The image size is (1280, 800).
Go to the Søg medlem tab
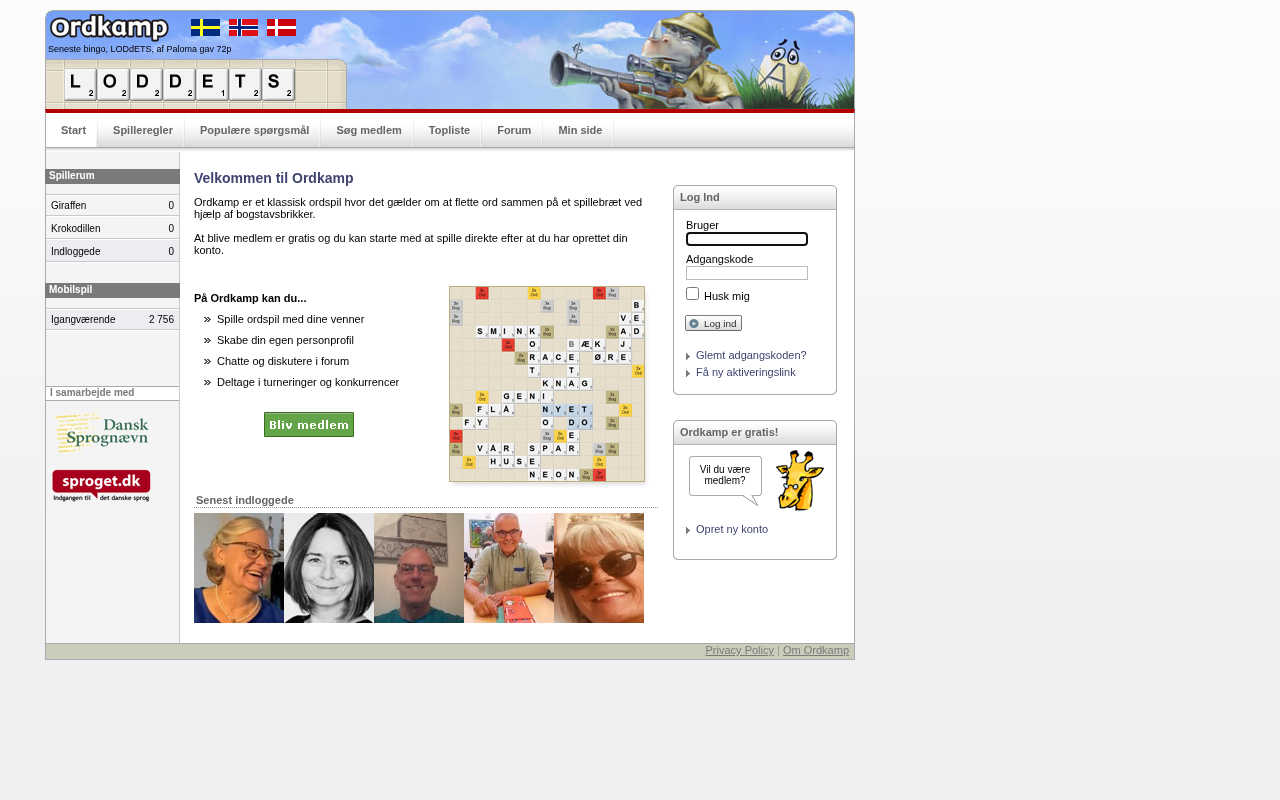pyautogui.click(x=369, y=131)
